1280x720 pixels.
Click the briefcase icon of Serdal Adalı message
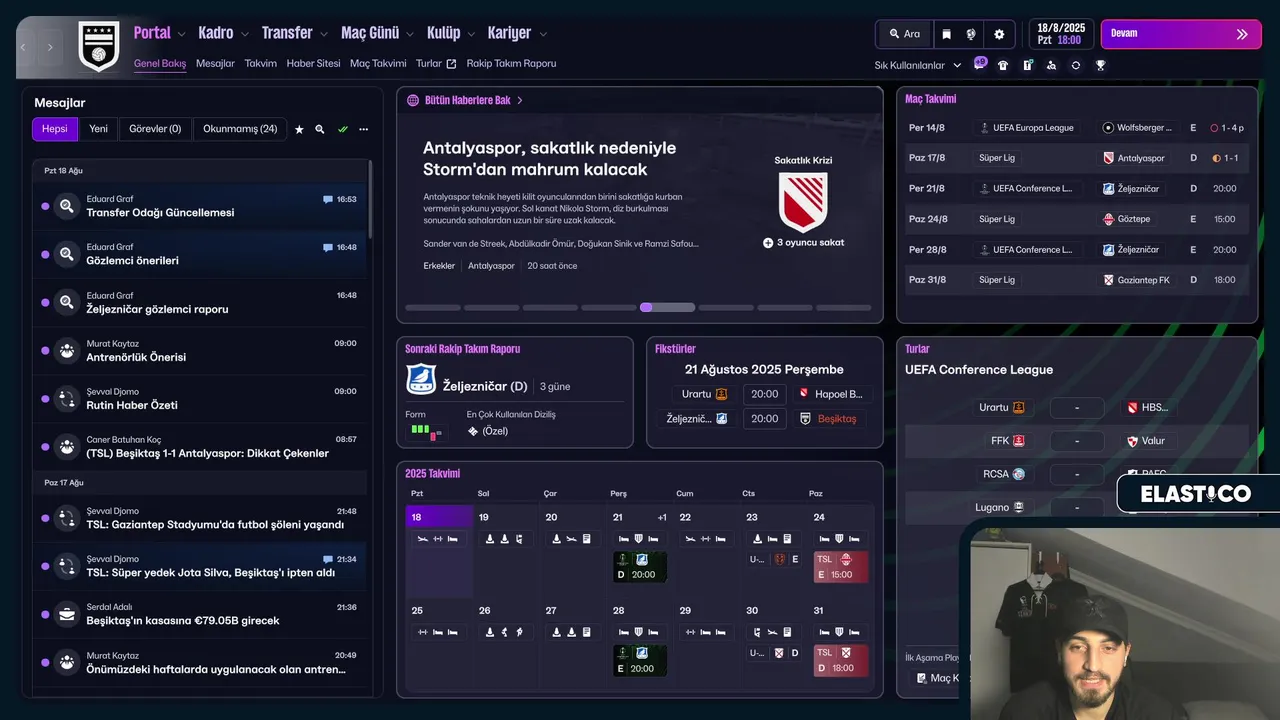pos(66,614)
